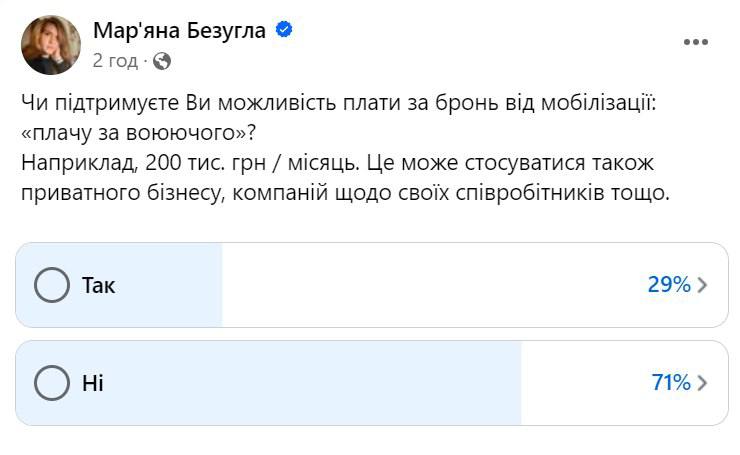
Task: Click the blue verified badge icon
Action: (x=284, y=30)
